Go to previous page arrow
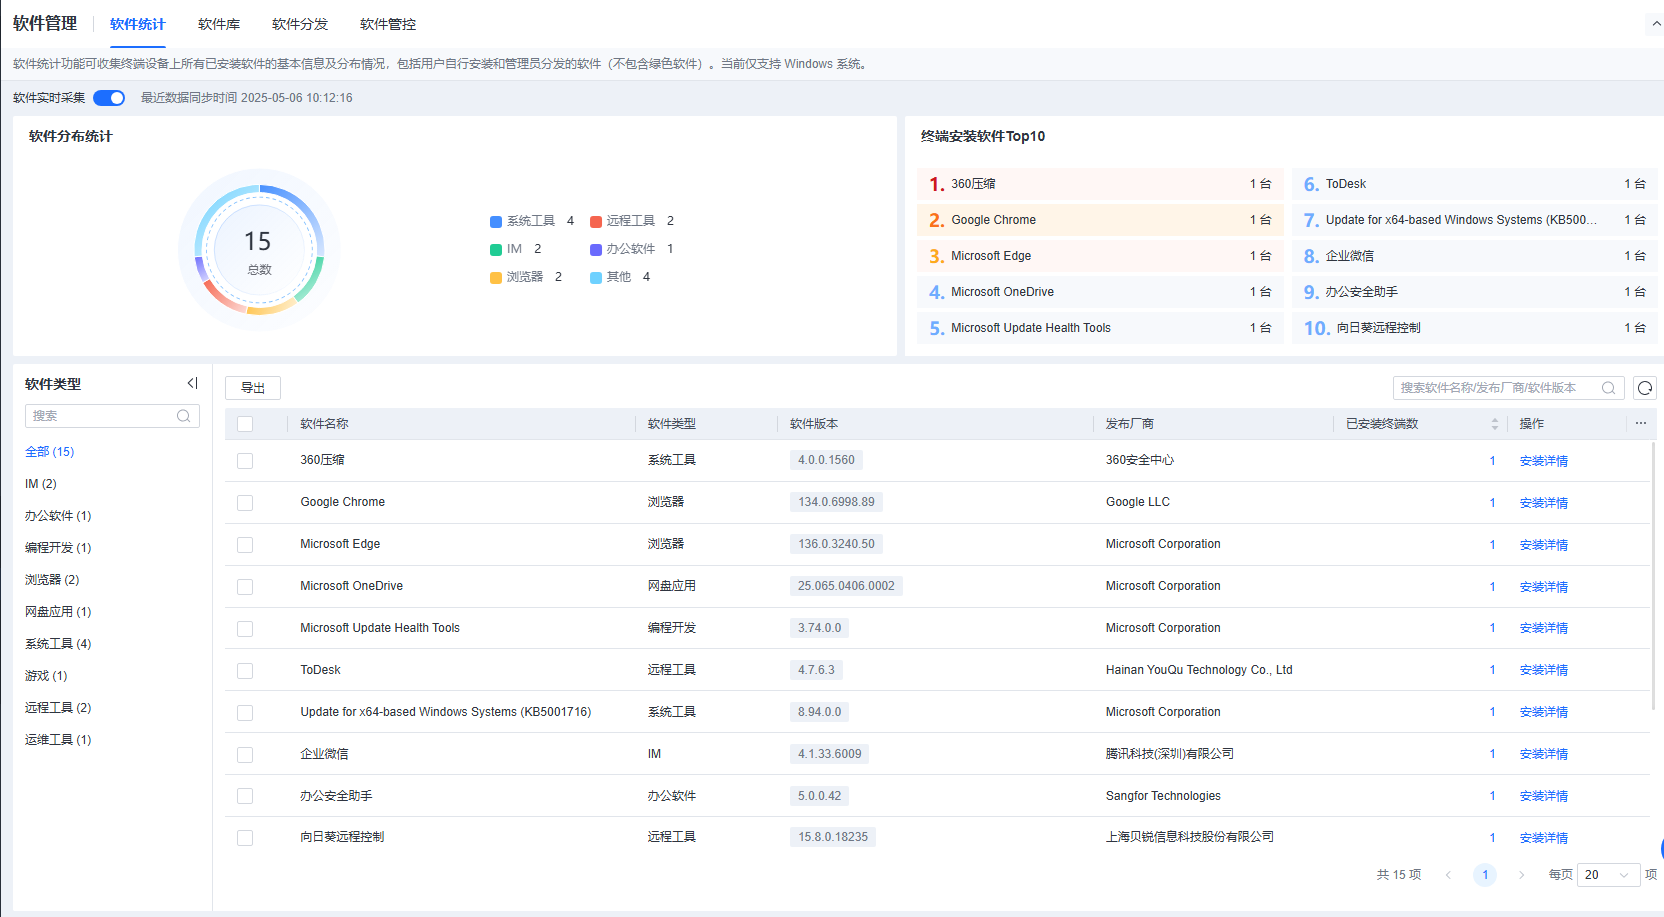Image resolution: width=1664 pixels, height=917 pixels. (1448, 875)
